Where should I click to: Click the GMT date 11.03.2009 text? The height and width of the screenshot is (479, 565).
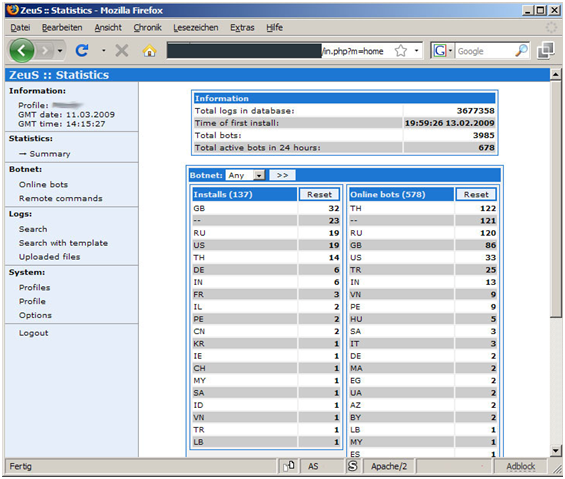pyautogui.click(x=66, y=115)
